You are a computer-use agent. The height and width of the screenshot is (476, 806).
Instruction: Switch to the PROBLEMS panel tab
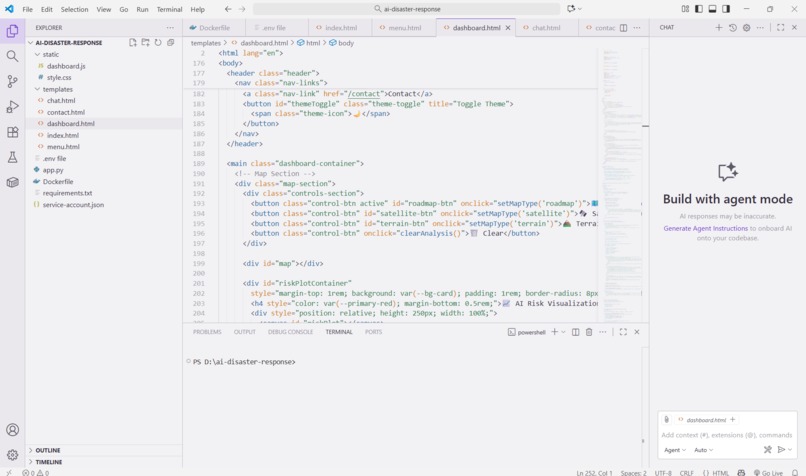[x=207, y=332]
